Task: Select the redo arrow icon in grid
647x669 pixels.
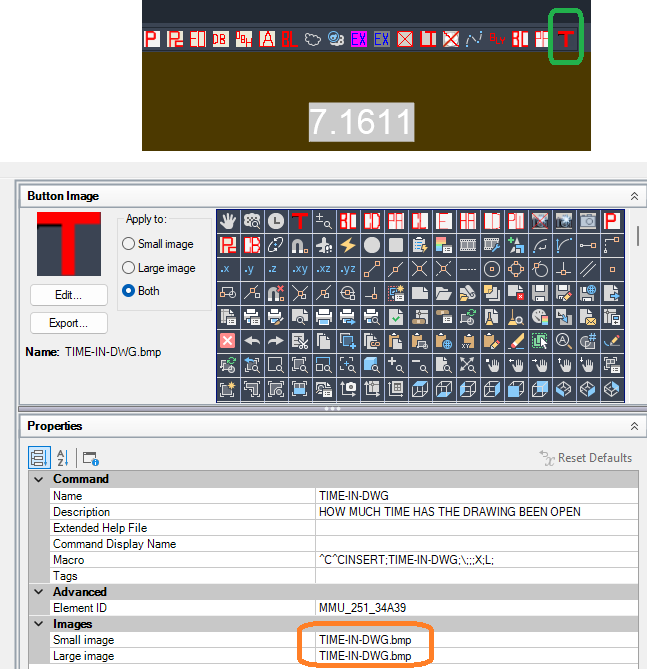Action: (276, 341)
